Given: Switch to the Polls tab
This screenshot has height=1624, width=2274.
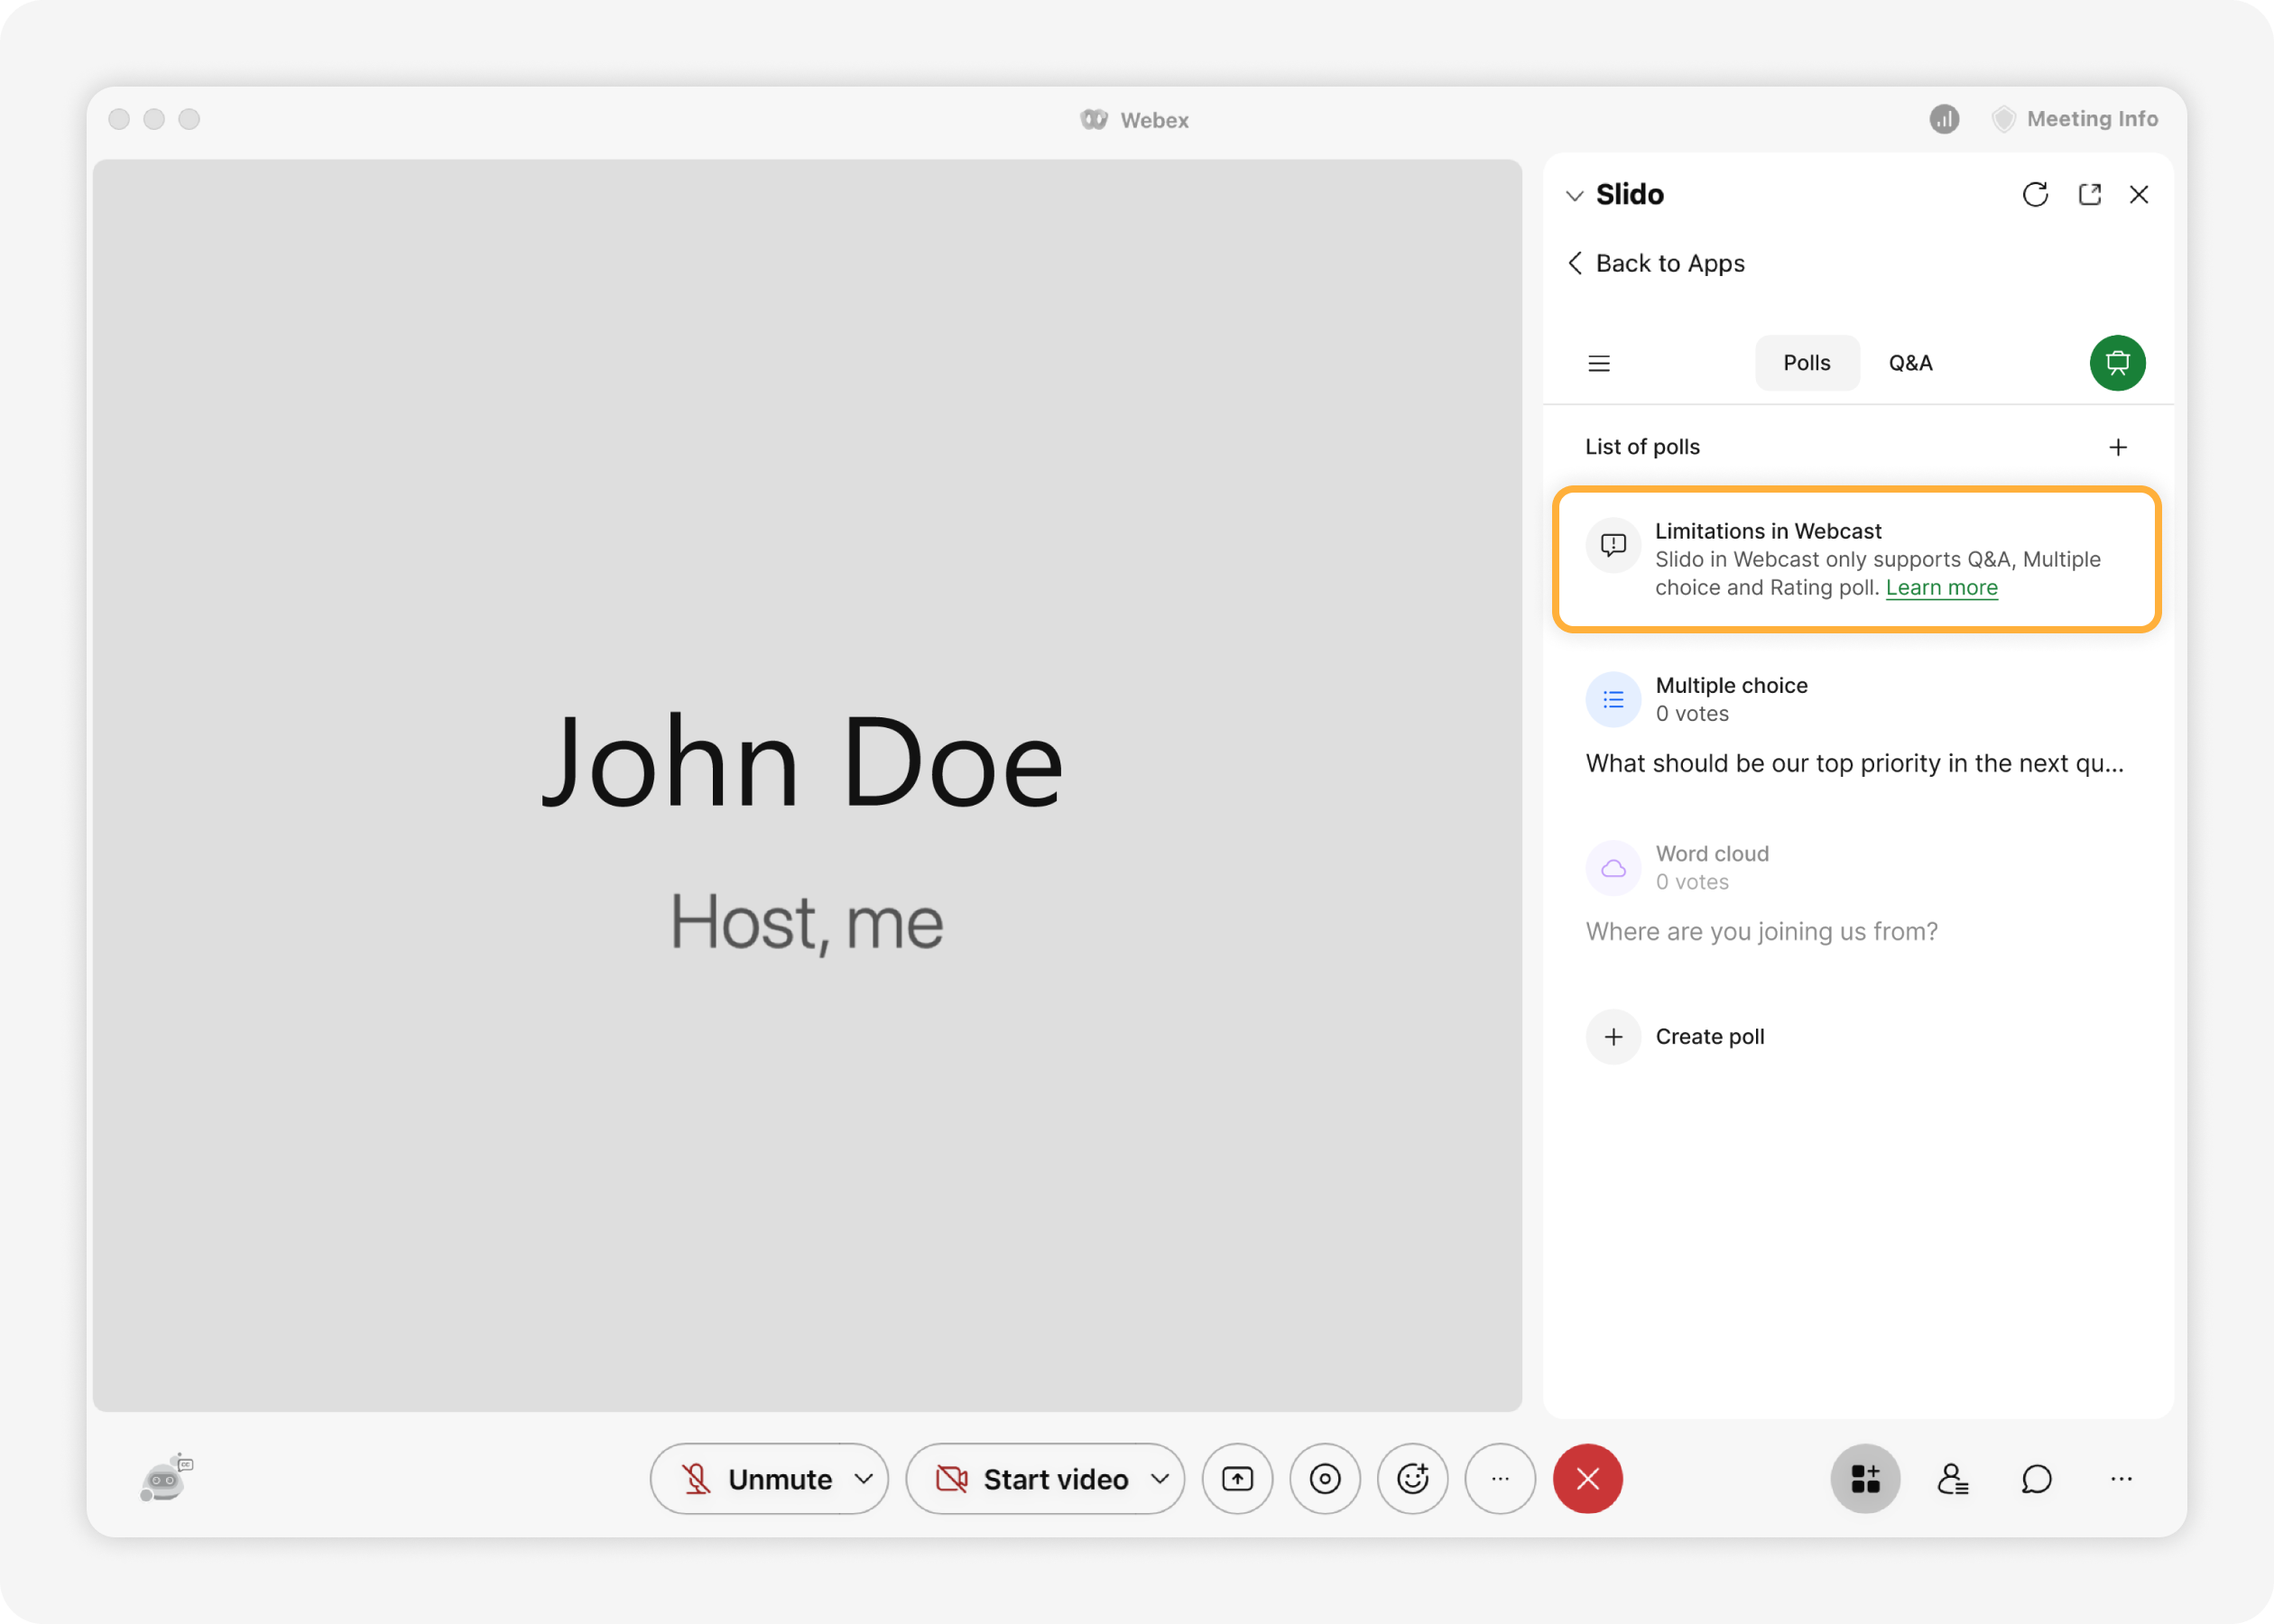Looking at the screenshot, I should 1806,363.
